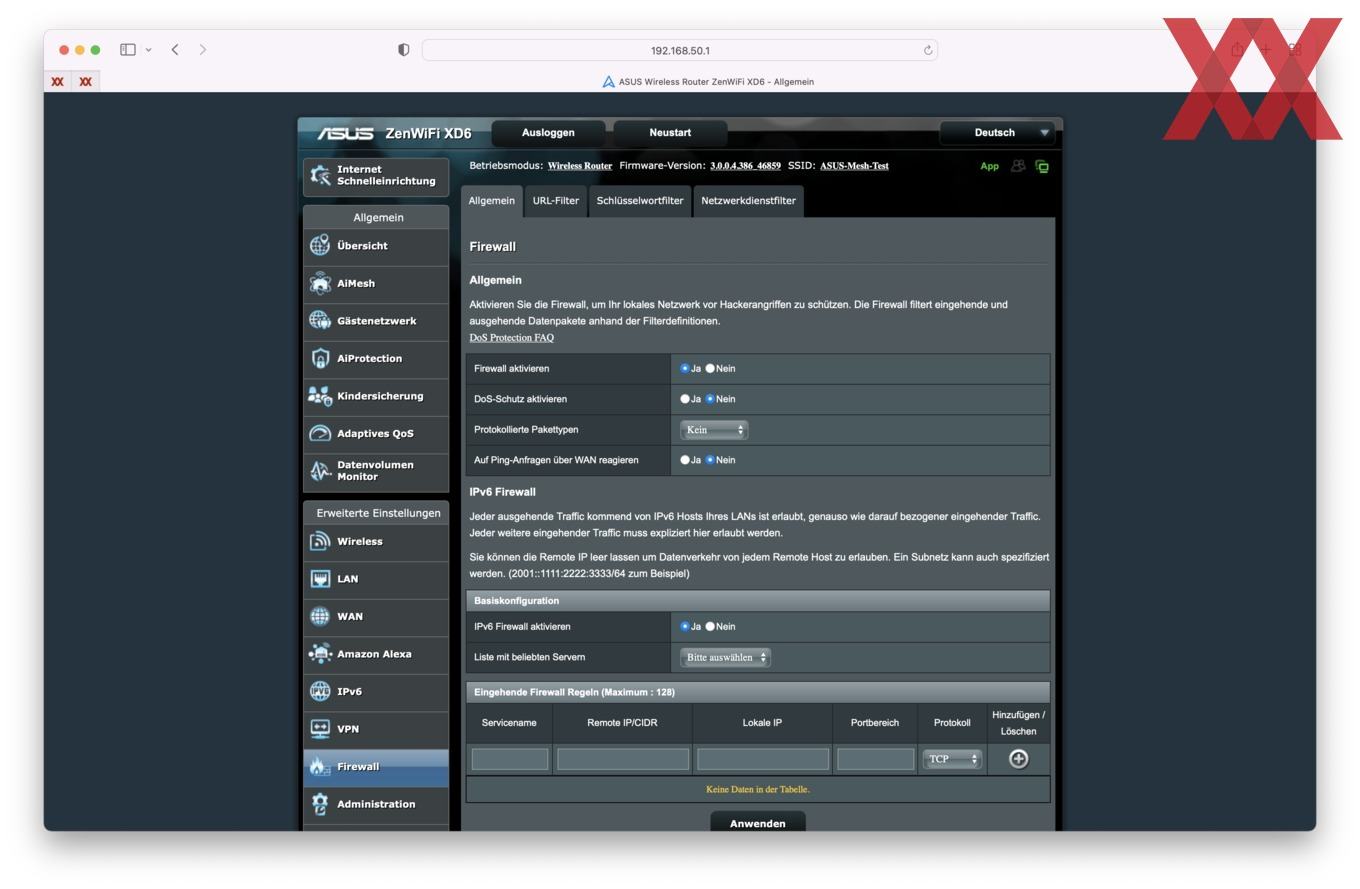Click the Neustart button
The height and width of the screenshot is (889, 1360).
pos(670,133)
